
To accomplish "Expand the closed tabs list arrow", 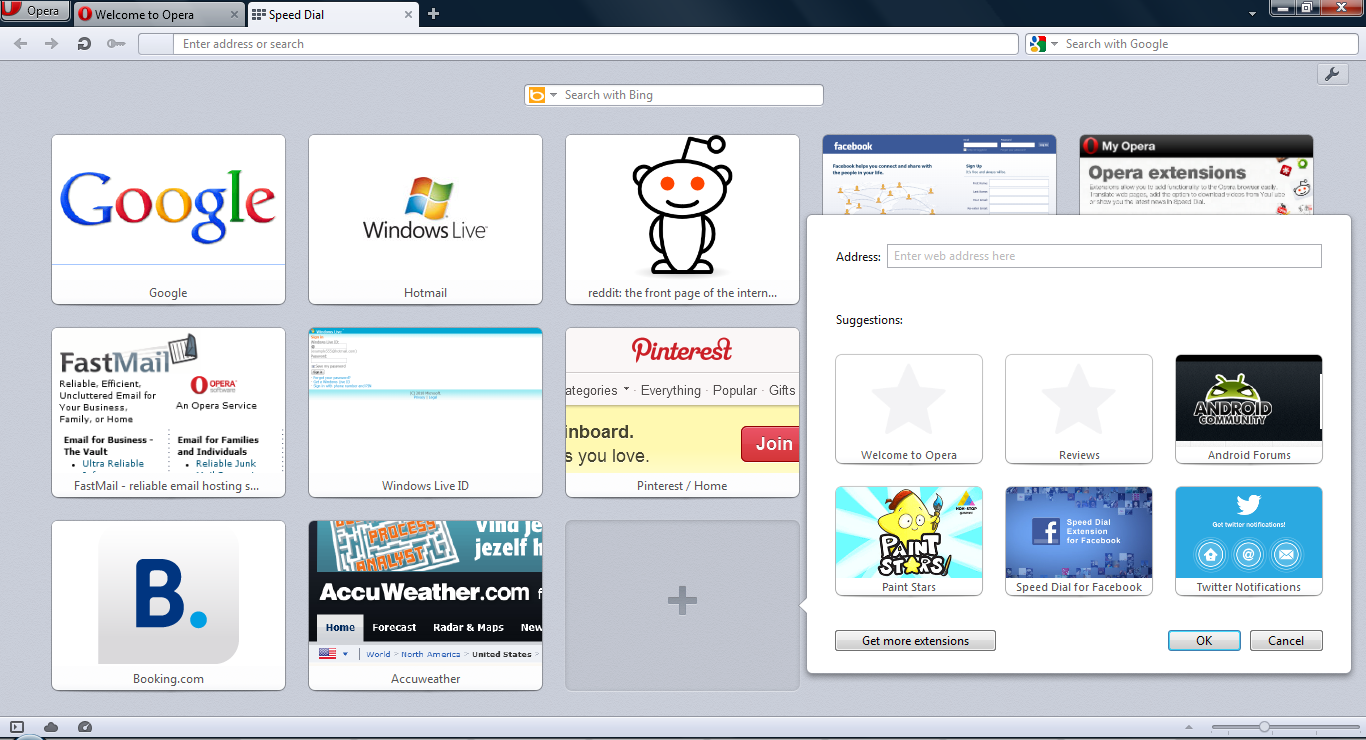I will (x=1252, y=14).
